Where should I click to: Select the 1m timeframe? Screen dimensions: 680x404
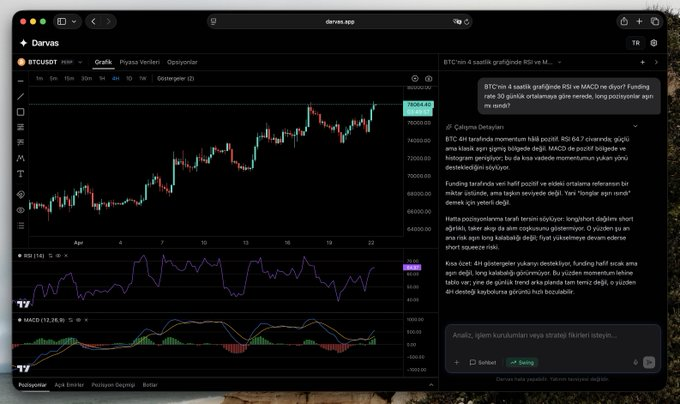click(39, 78)
